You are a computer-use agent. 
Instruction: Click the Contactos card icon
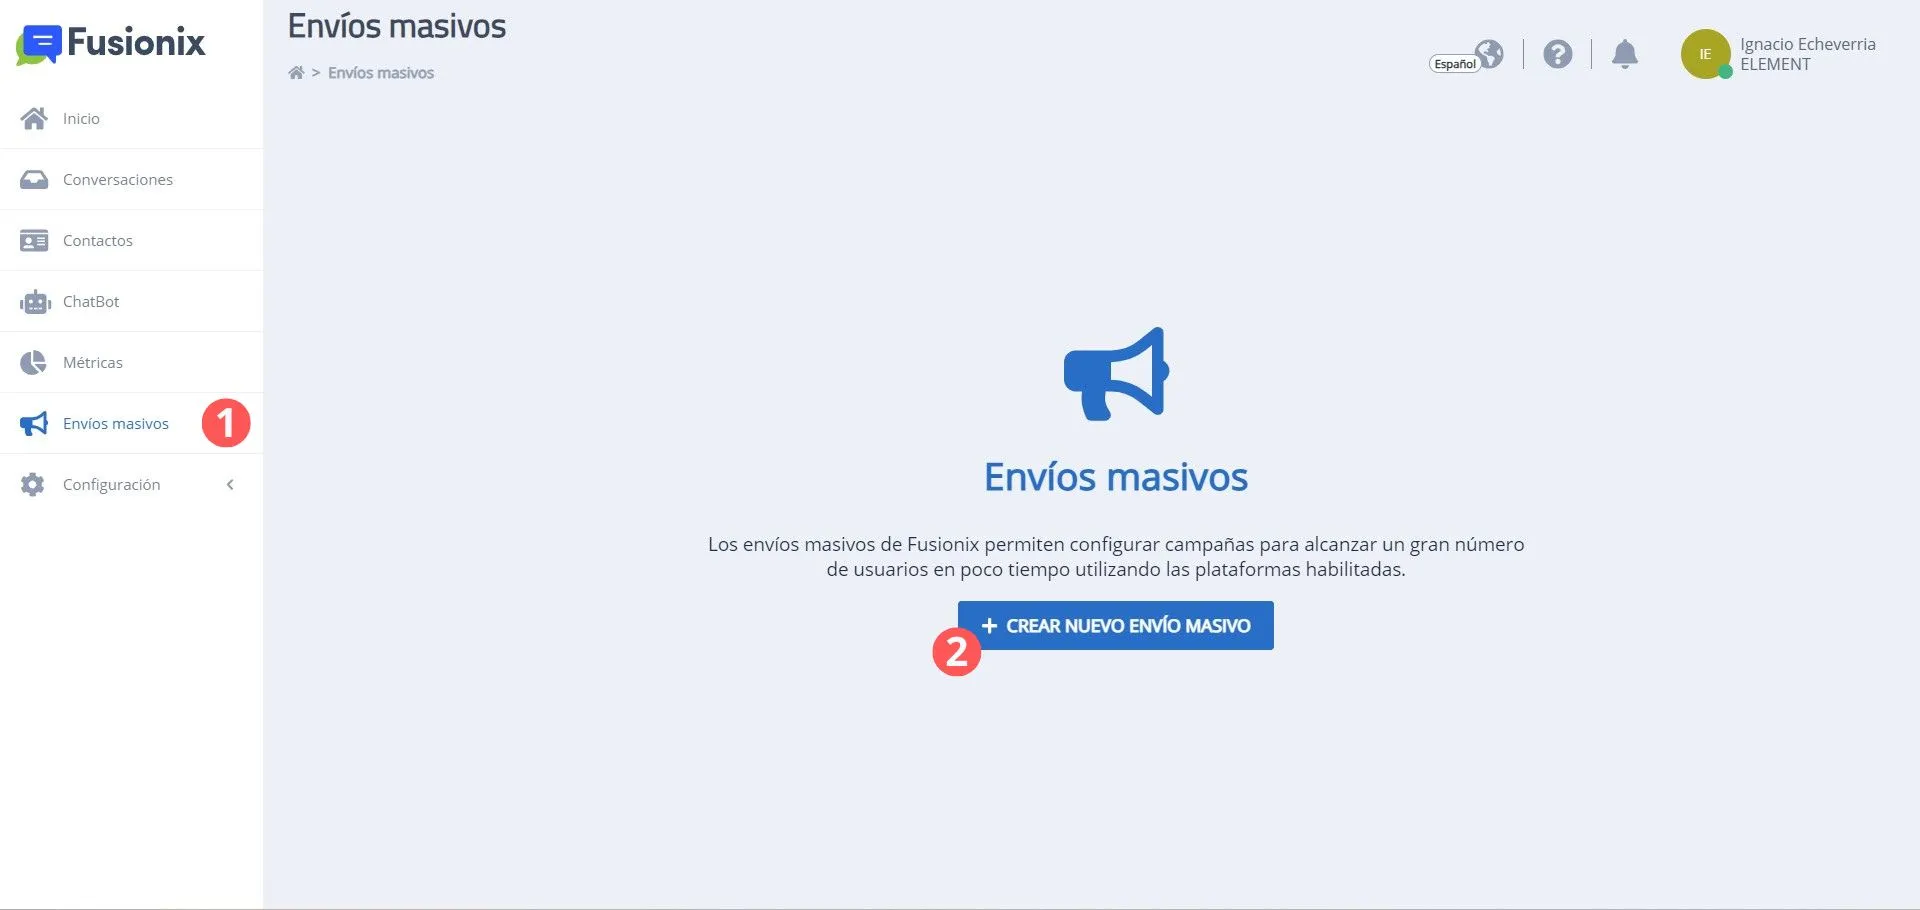[34, 240]
